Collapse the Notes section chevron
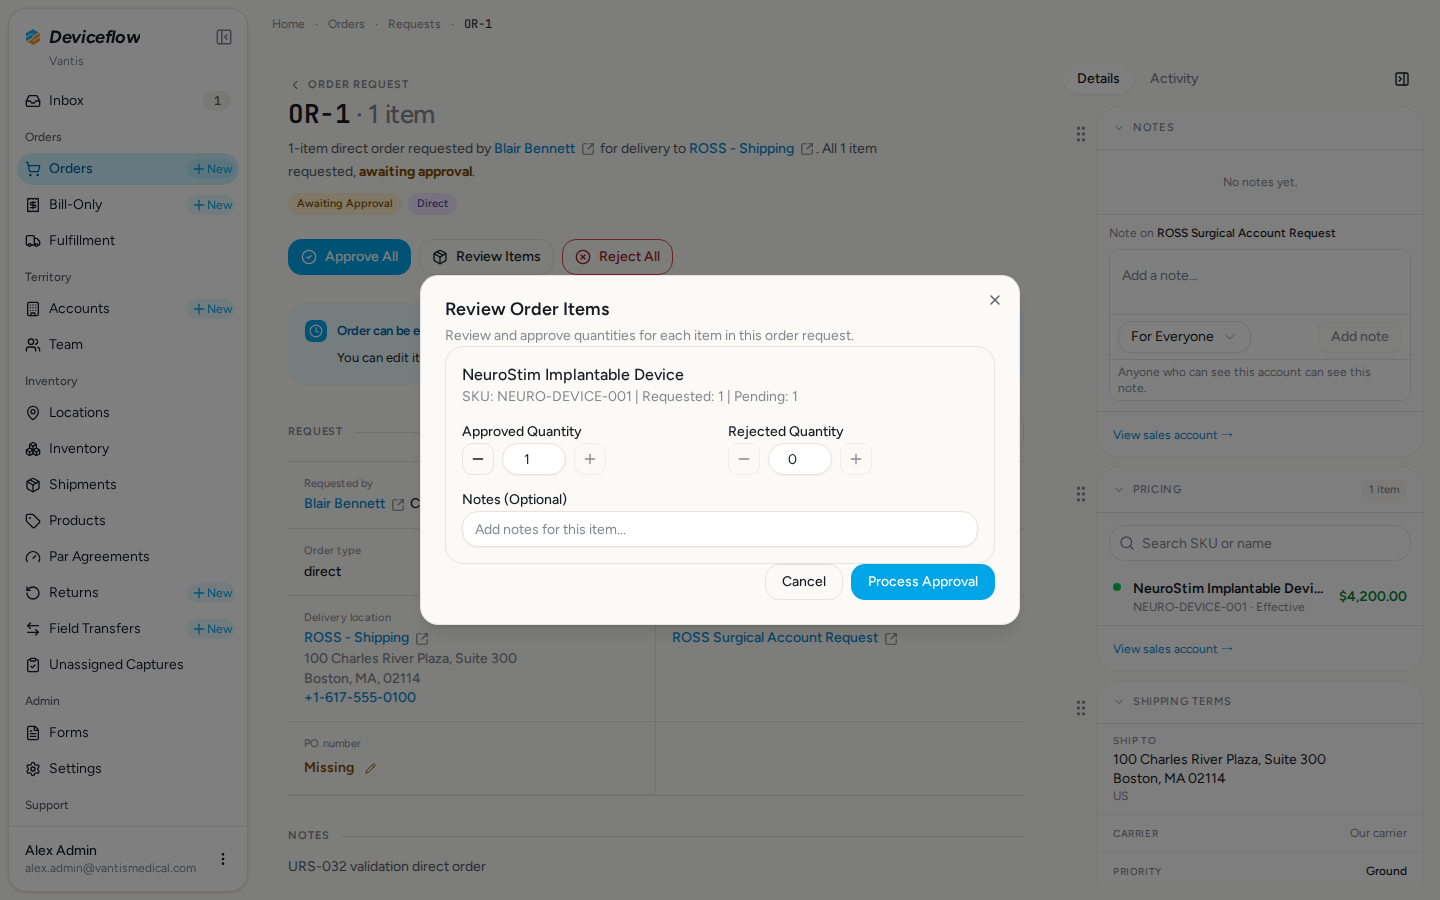 (x=1119, y=128)
